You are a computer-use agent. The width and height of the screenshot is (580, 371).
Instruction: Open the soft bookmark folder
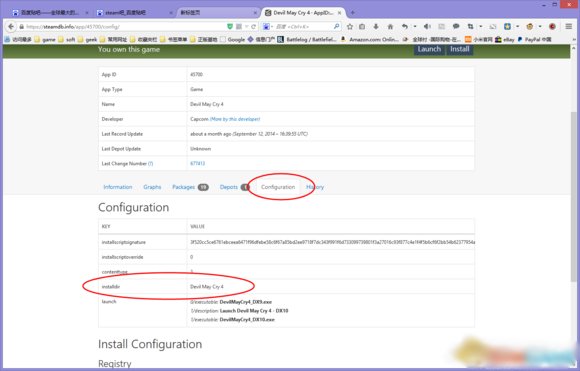(x=67, y=39)
